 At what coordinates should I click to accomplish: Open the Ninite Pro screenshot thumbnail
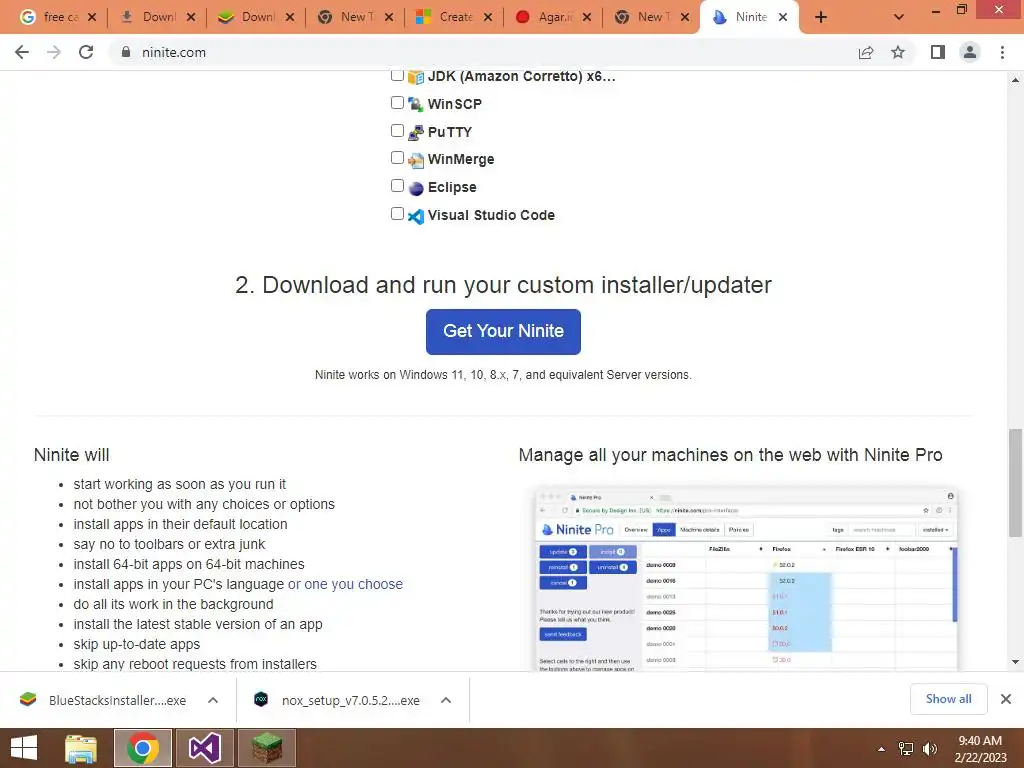(746, 579)
